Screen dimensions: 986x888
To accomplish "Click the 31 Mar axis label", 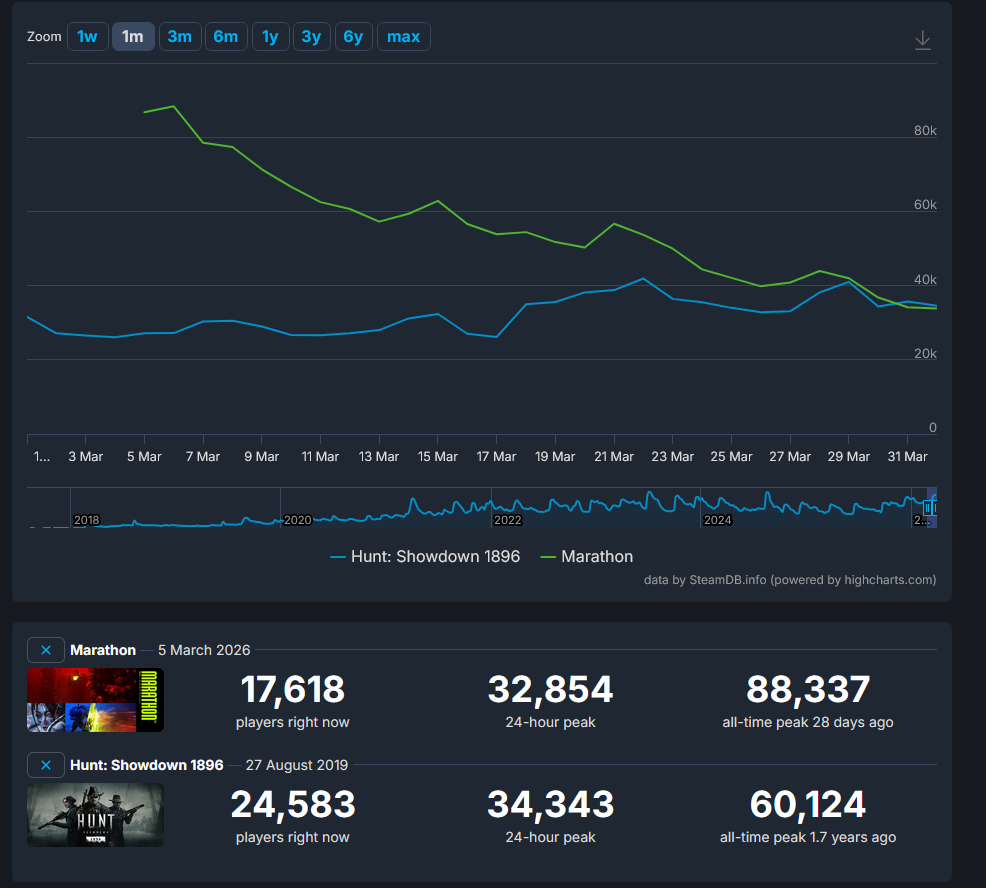I will point(907,457).
